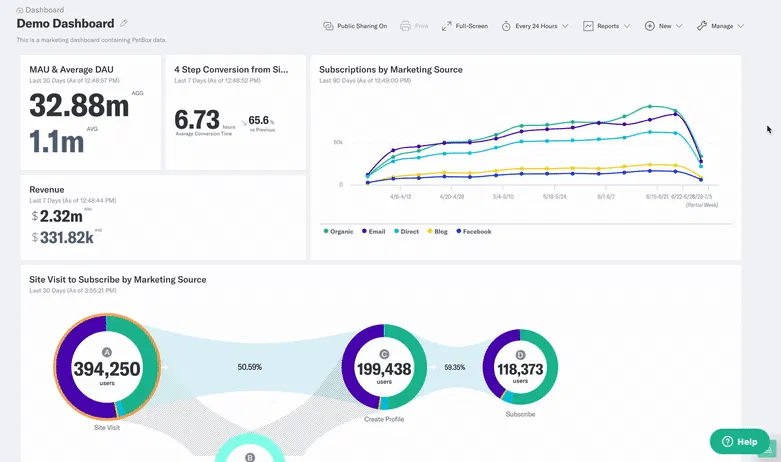
Task: Toggle the yellow Blog legend color dot
Action: click(430, 231)
